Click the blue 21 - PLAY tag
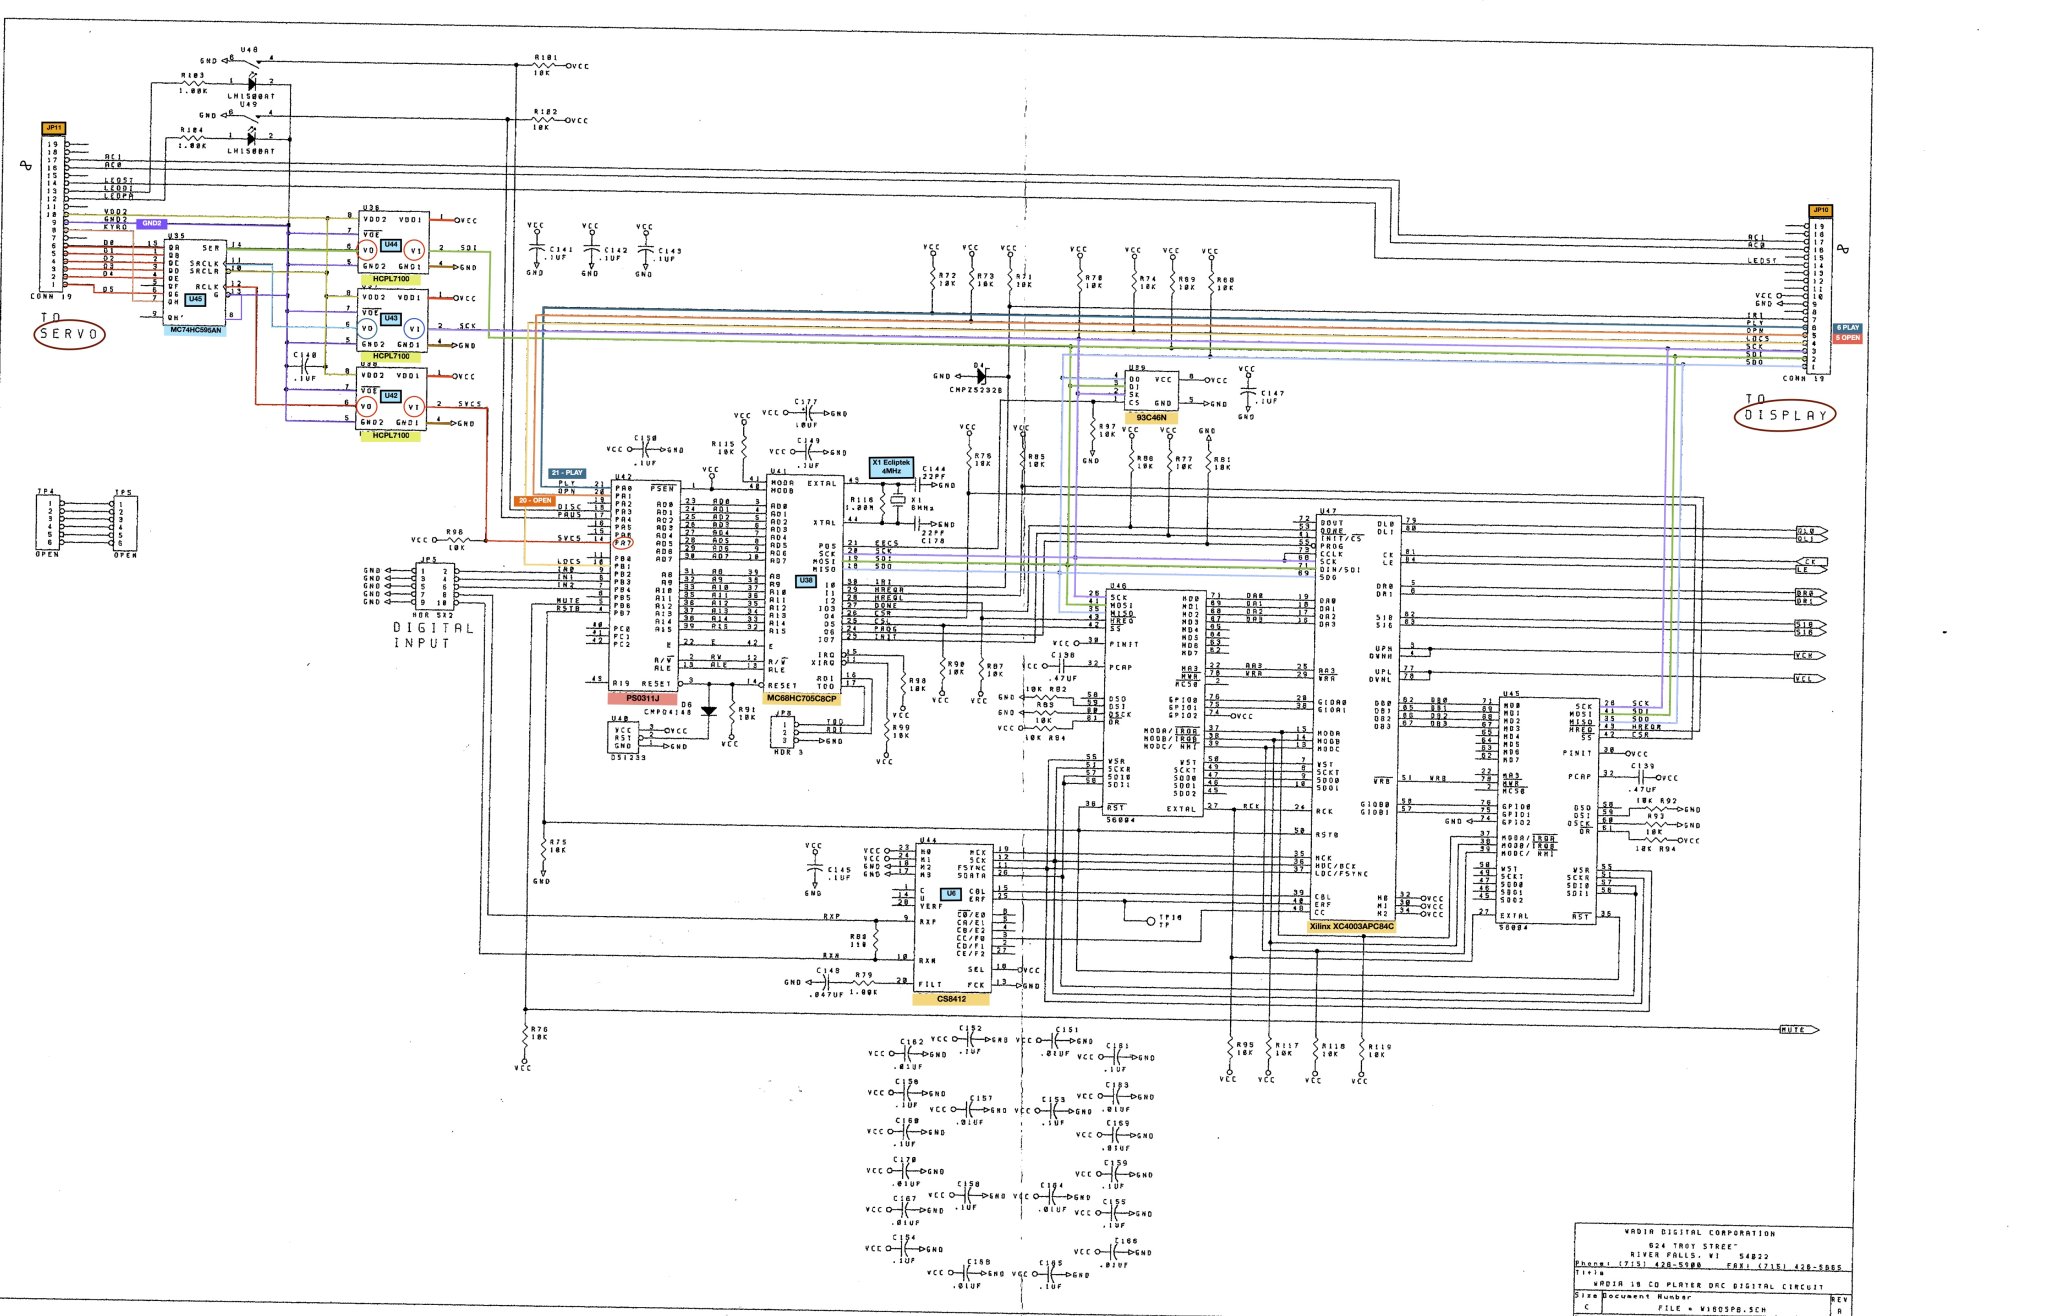The width and height of the screenshot is (2048, 1316). pos(567,473)
